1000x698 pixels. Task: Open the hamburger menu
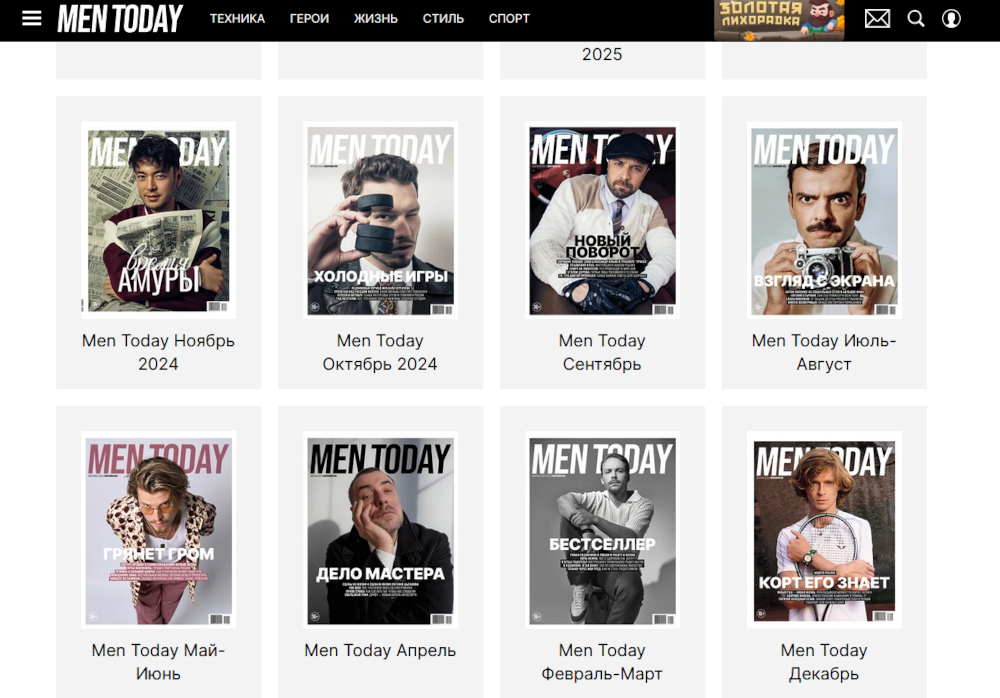tap(31, 19)
